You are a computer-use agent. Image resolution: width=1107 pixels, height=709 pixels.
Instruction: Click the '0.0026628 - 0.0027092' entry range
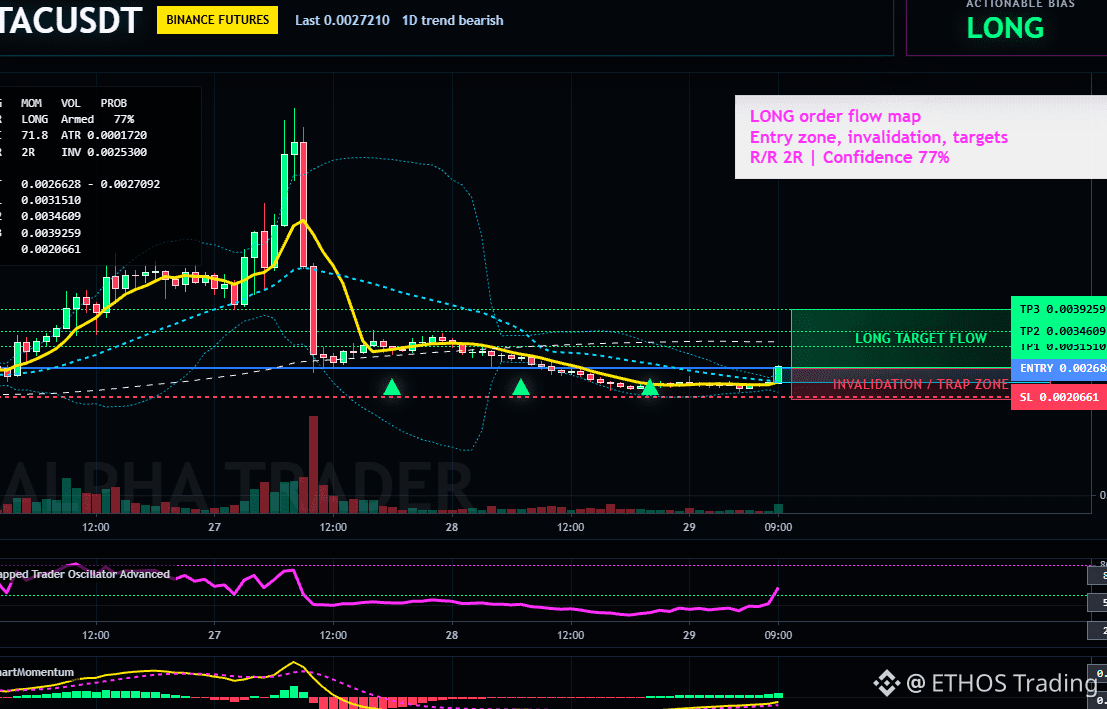click(x=90, y=184)
